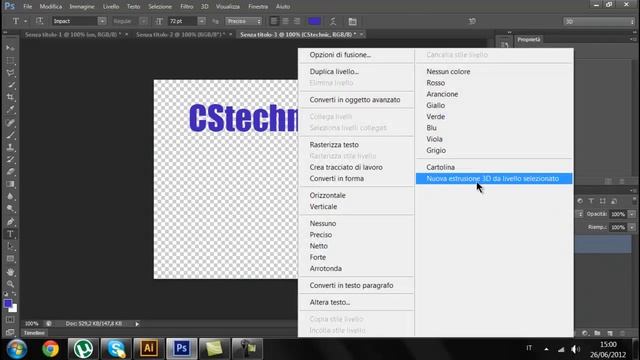Open the Proprietà panel tab
The image size is (640, 360).
tap(529, 40)
